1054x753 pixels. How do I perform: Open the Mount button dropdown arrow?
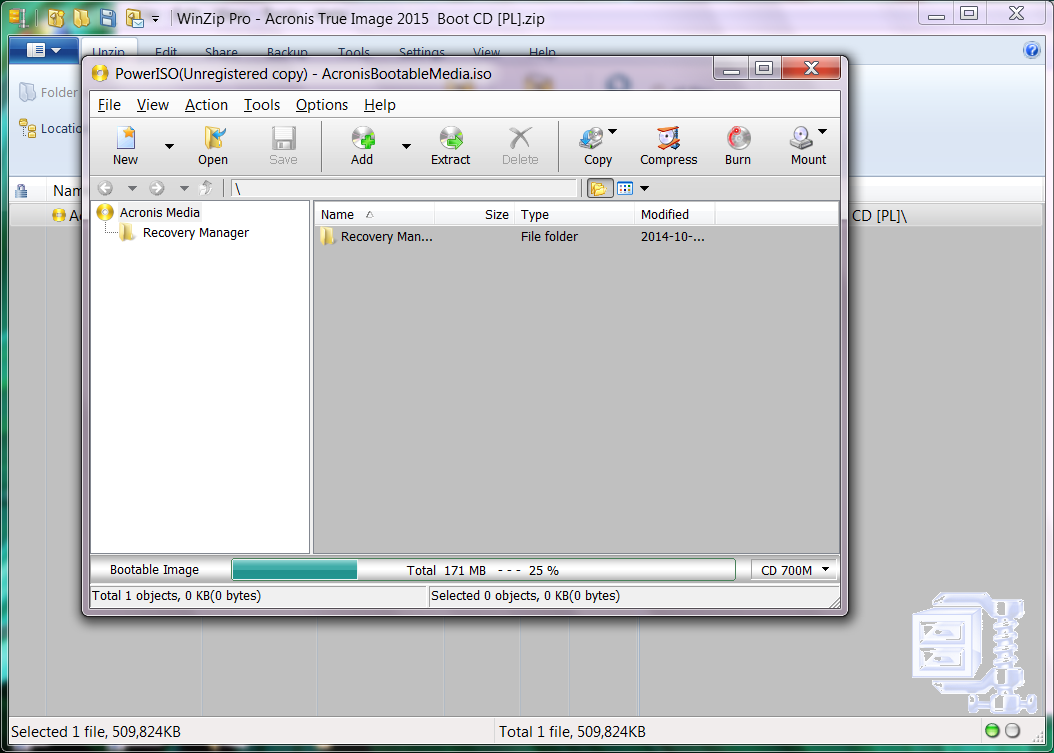(822, 132)
